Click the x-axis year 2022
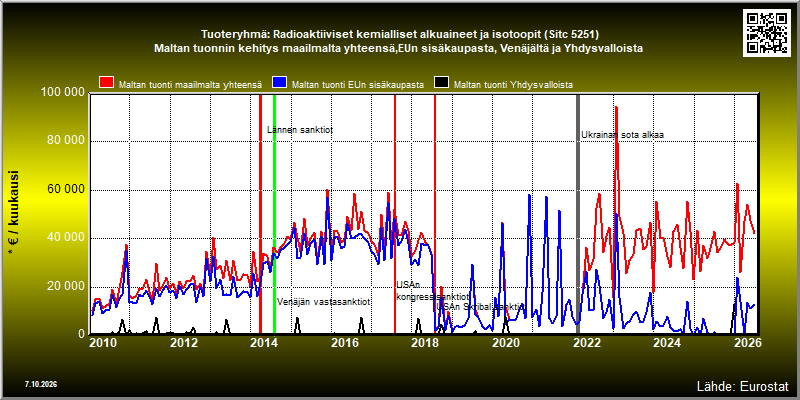This screenshot has width=800, height=400. point(586,343)
